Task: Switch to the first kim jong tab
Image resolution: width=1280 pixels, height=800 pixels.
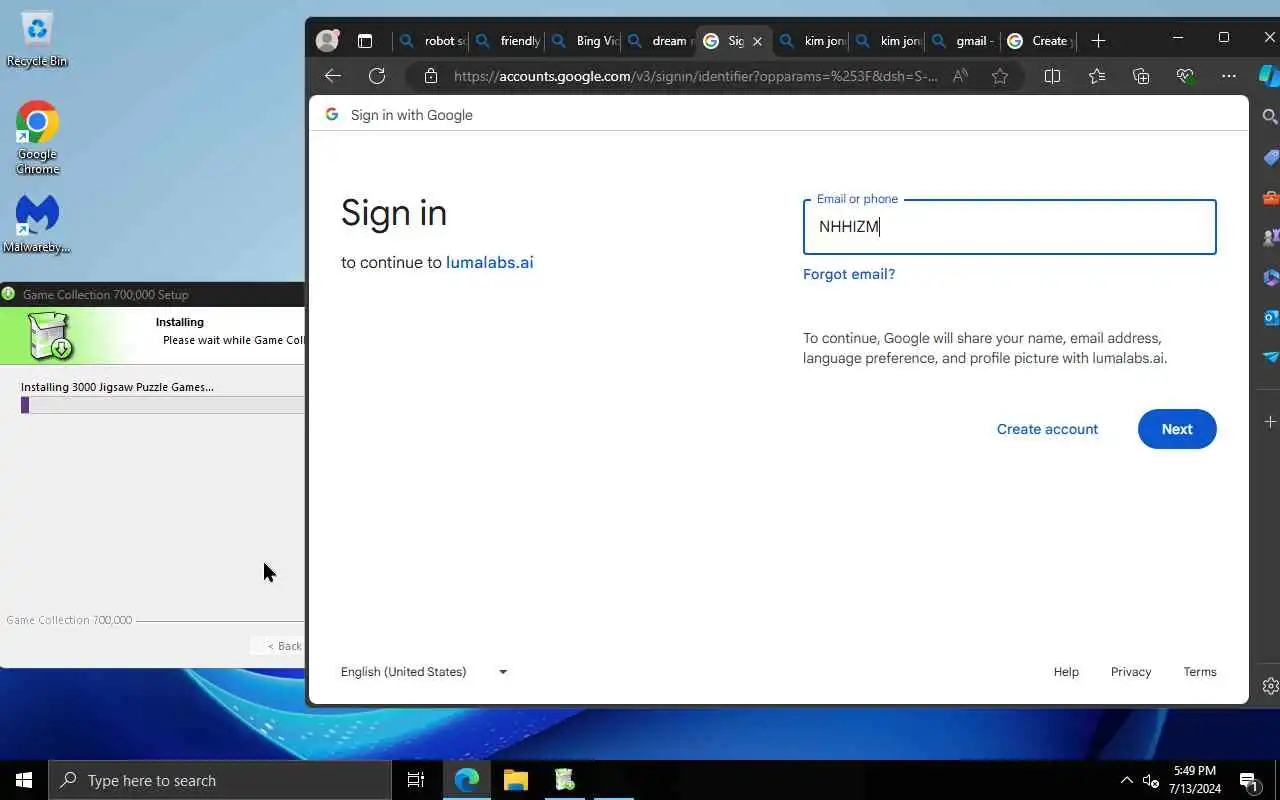Action: click(x=810, y=41)
